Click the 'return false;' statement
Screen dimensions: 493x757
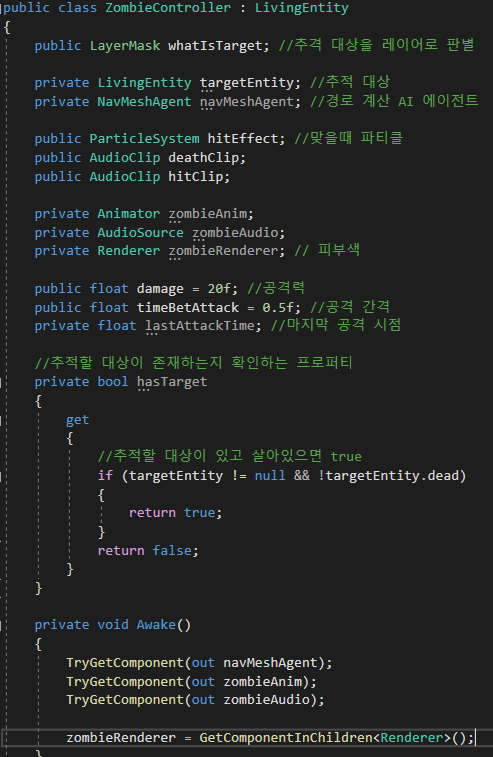[x=148, y=551]
